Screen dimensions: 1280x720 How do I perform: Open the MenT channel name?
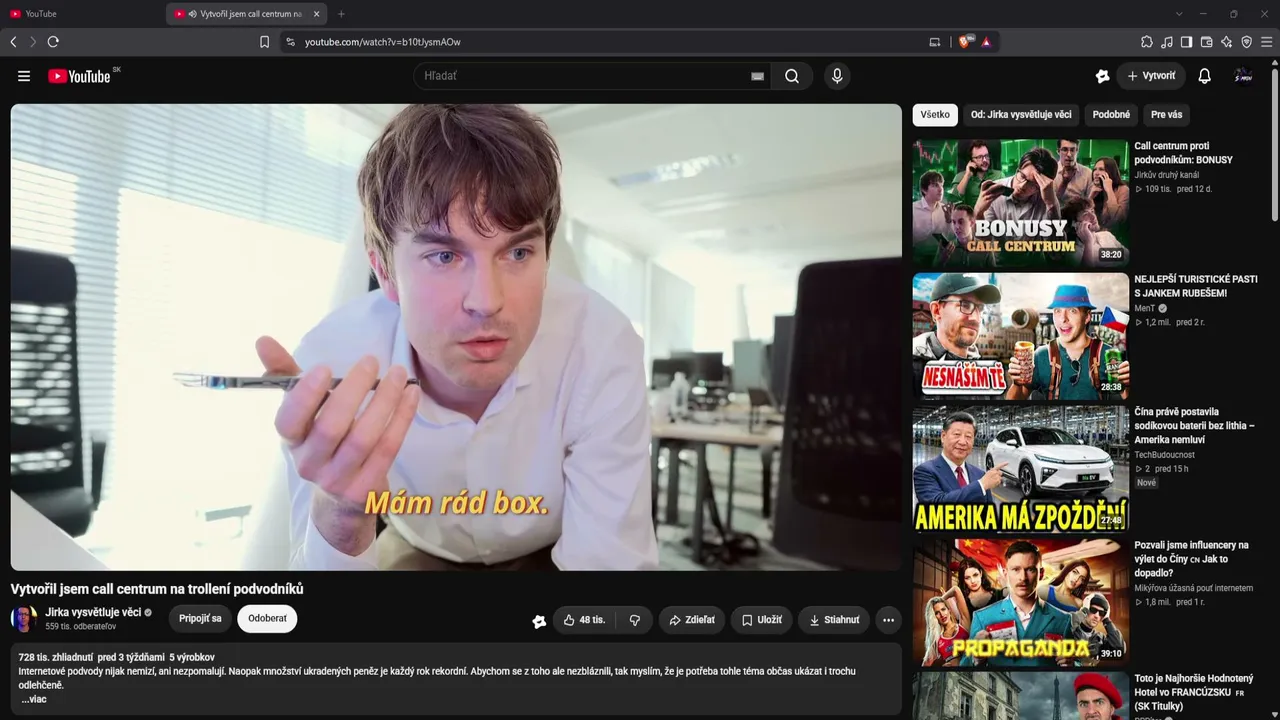click(x=1145, y=309)
